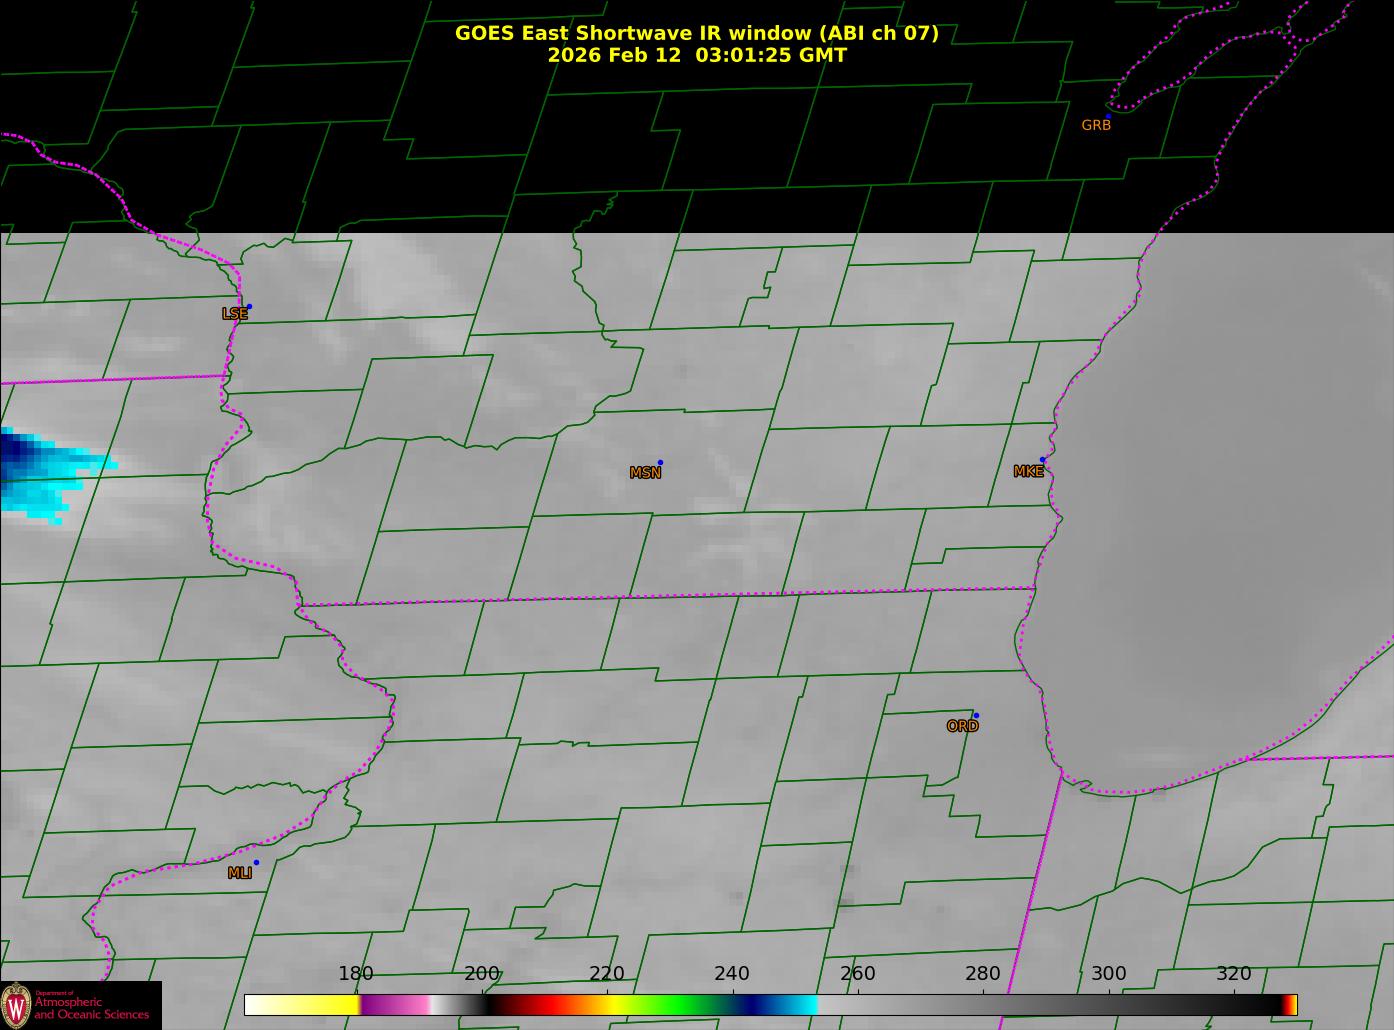This screenshot has height=1030, width=1394.
Task: Click the blue dot marker at MSN
Action: point(660,462)
